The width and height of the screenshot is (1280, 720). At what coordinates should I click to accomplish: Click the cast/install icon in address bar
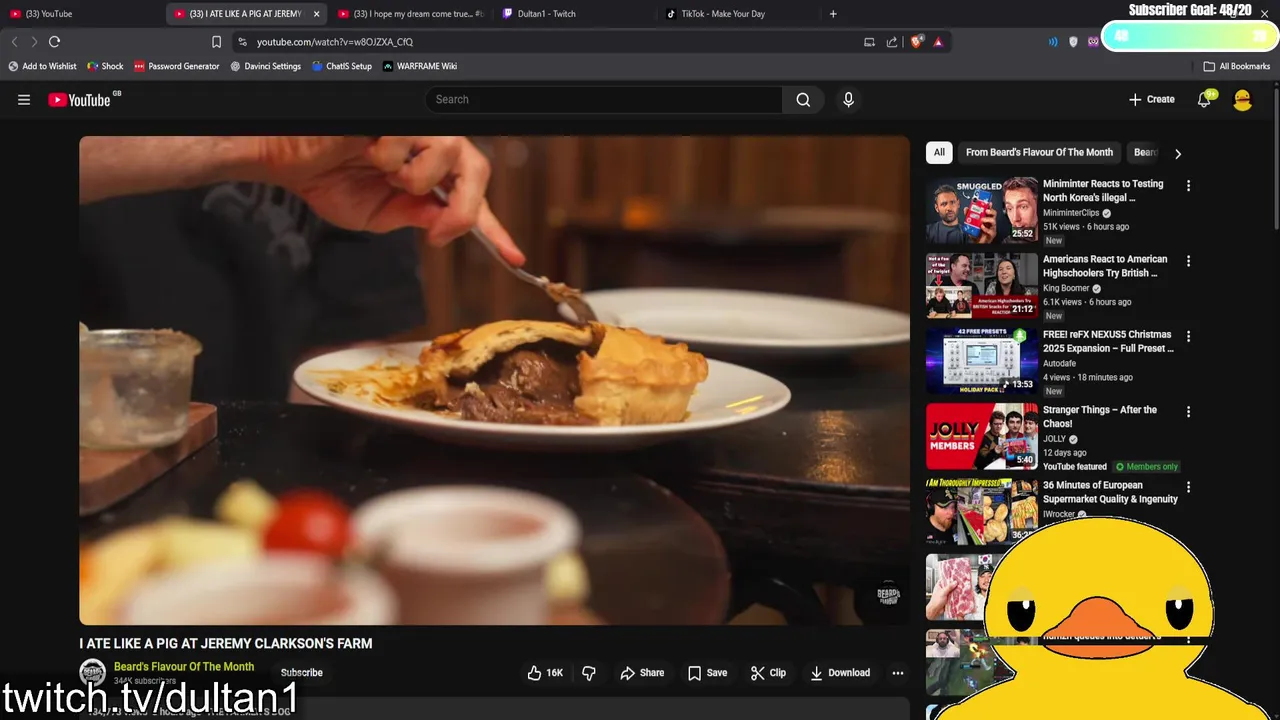869,42
